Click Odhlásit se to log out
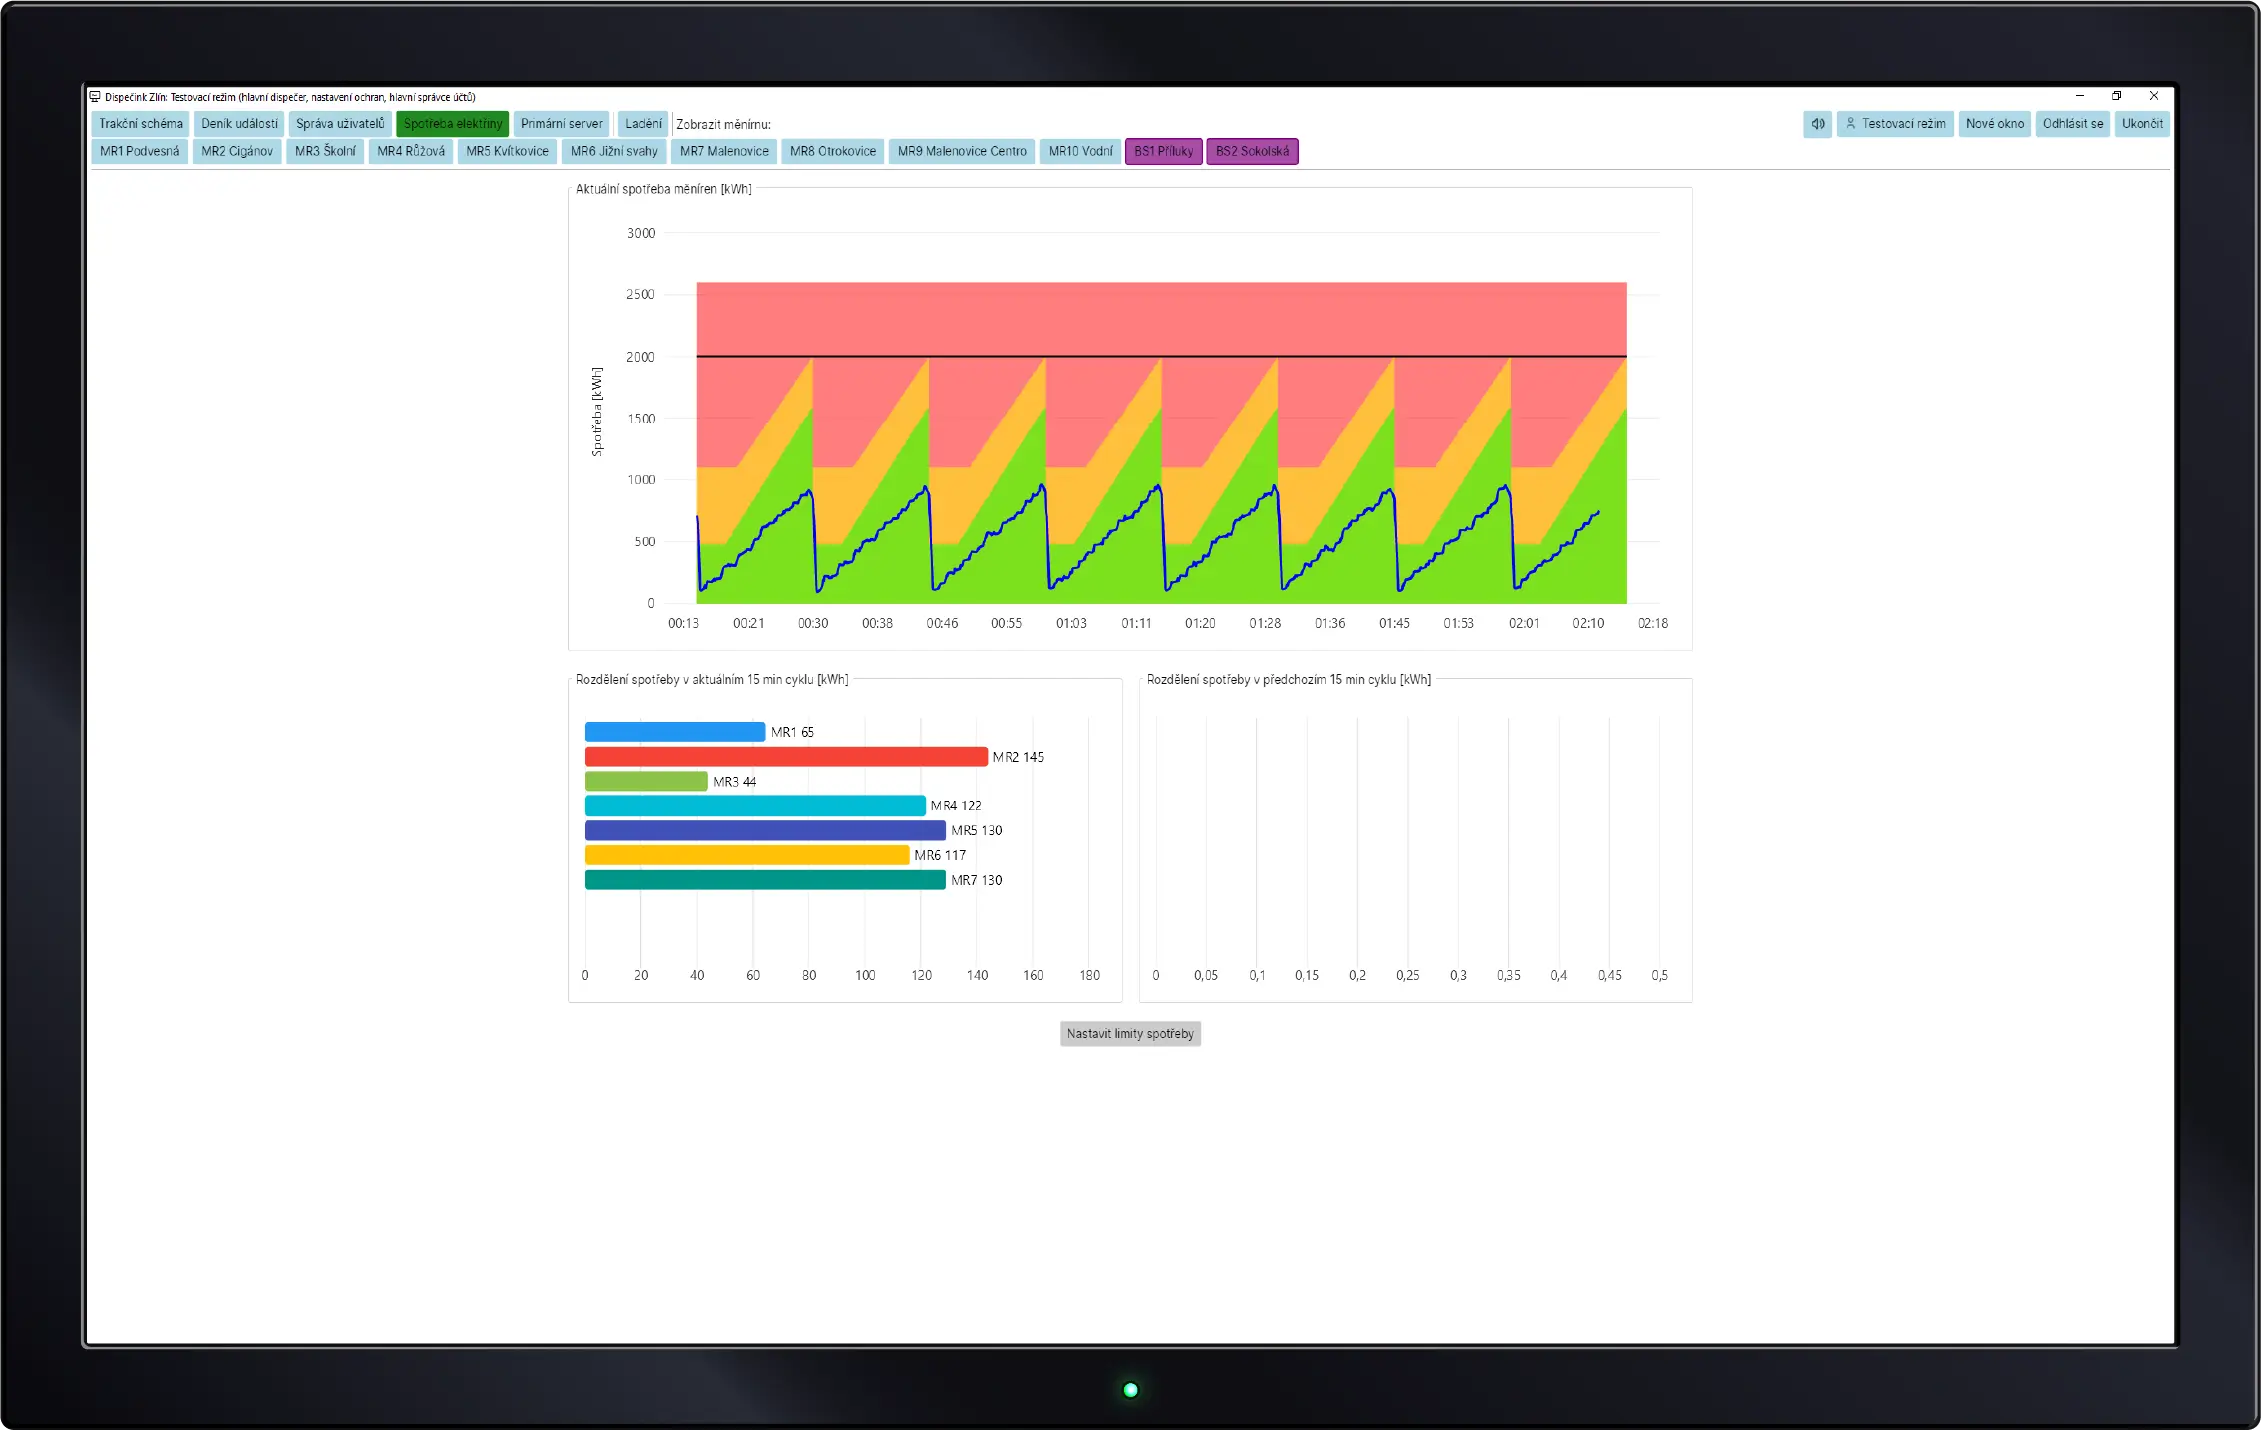This screenshot has height=1430, width=2261. pyautogui.click(x=2073, y=124)
